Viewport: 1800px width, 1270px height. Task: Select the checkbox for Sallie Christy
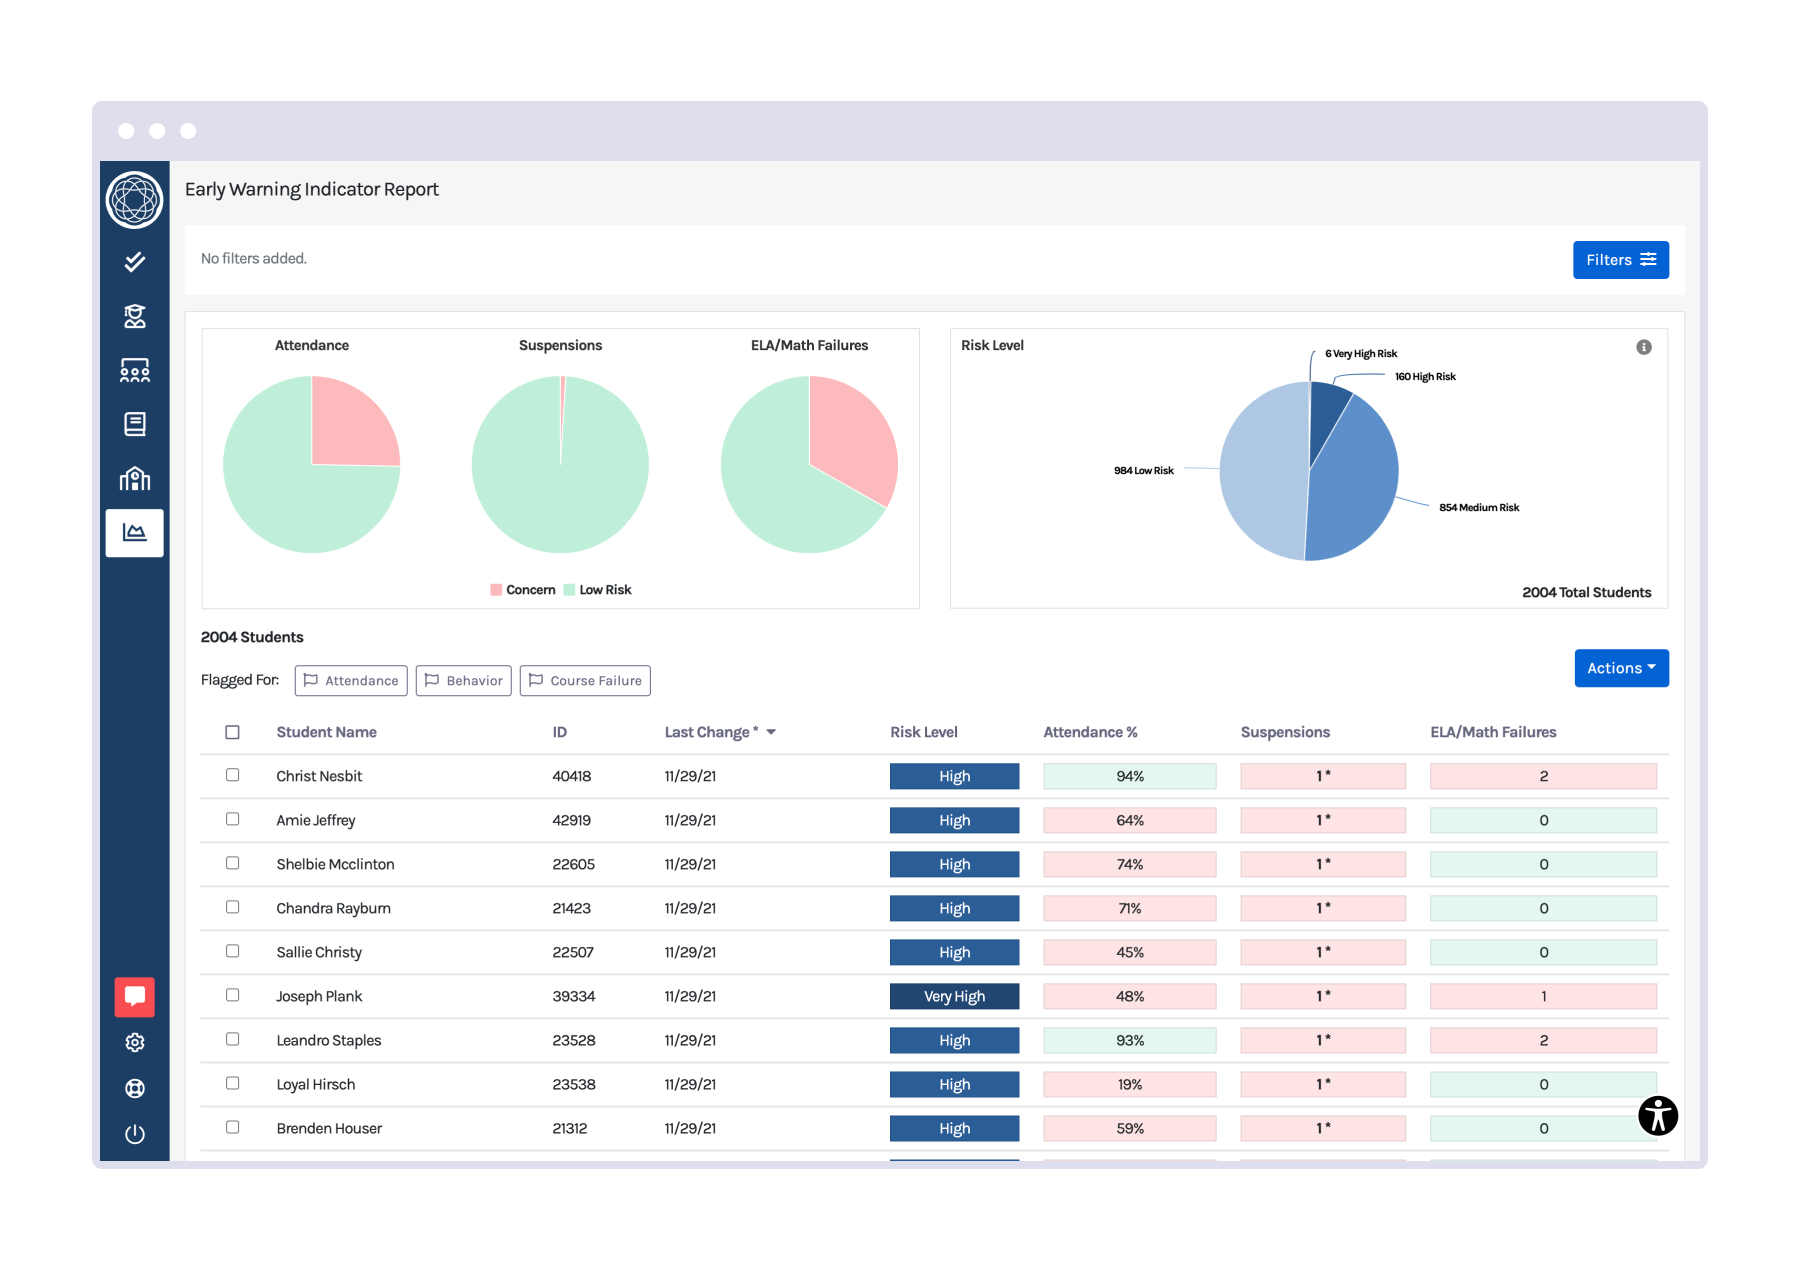232,951
